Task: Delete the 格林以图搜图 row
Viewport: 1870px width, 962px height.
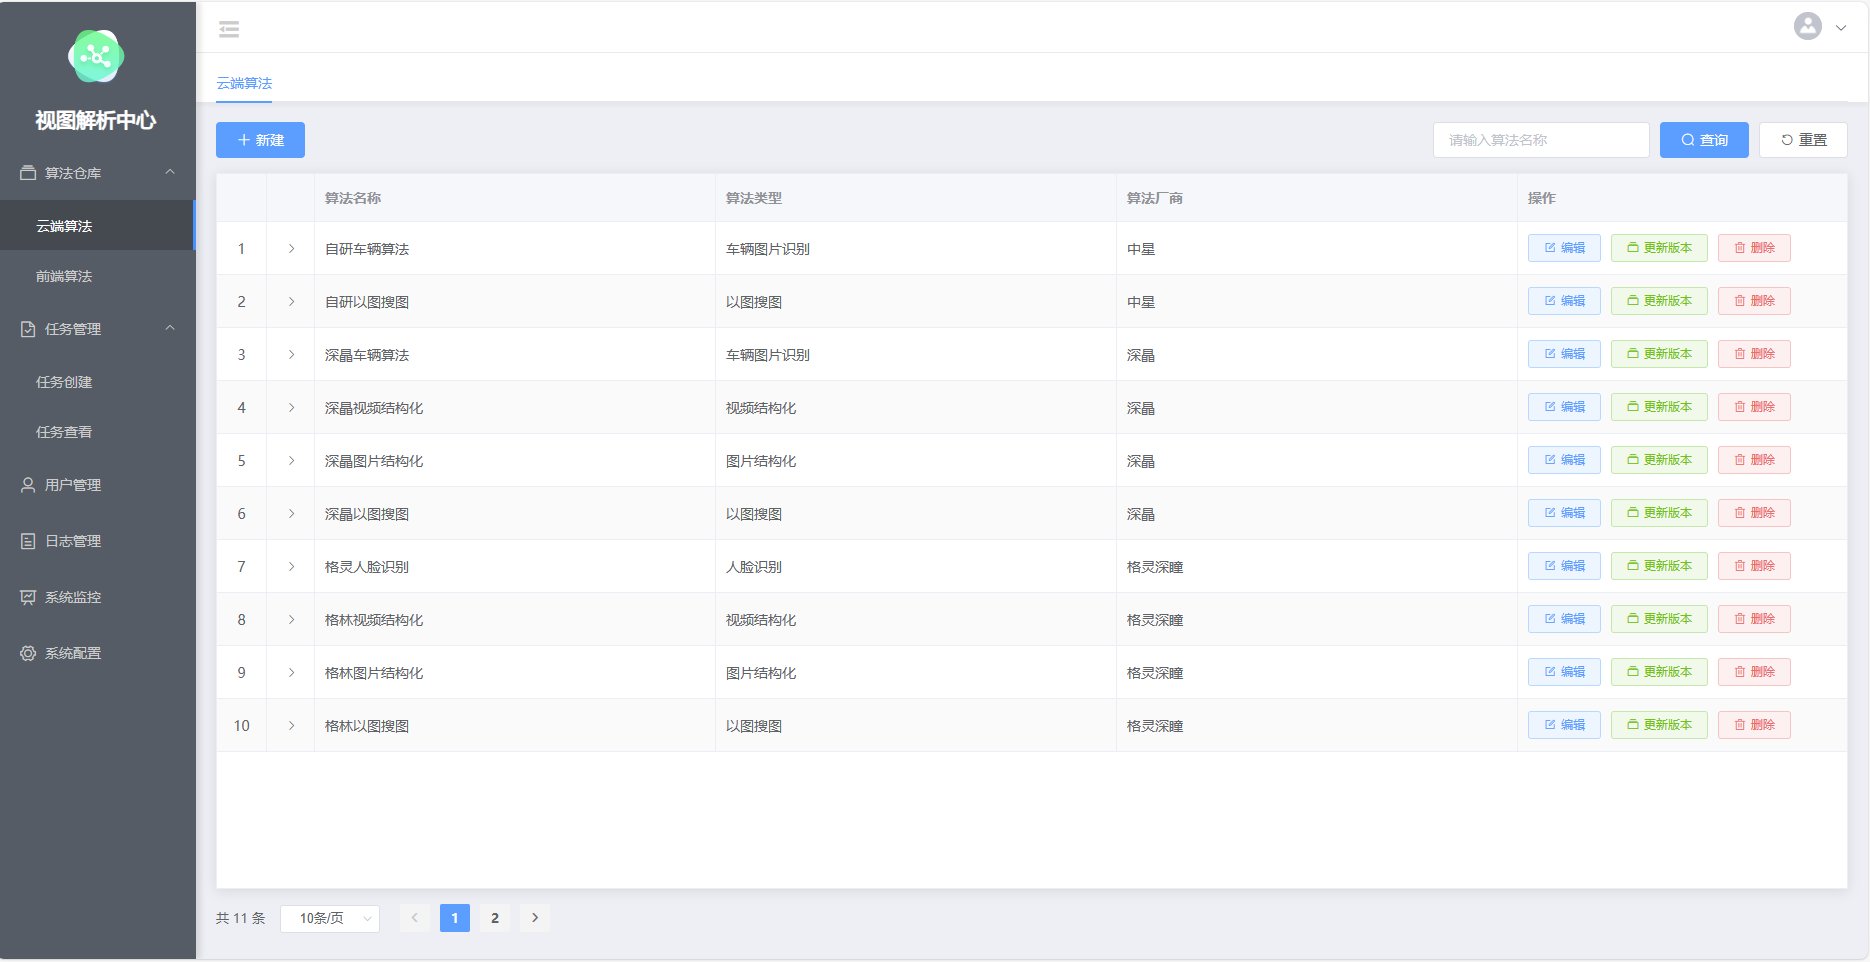Action: [1754, 725]
